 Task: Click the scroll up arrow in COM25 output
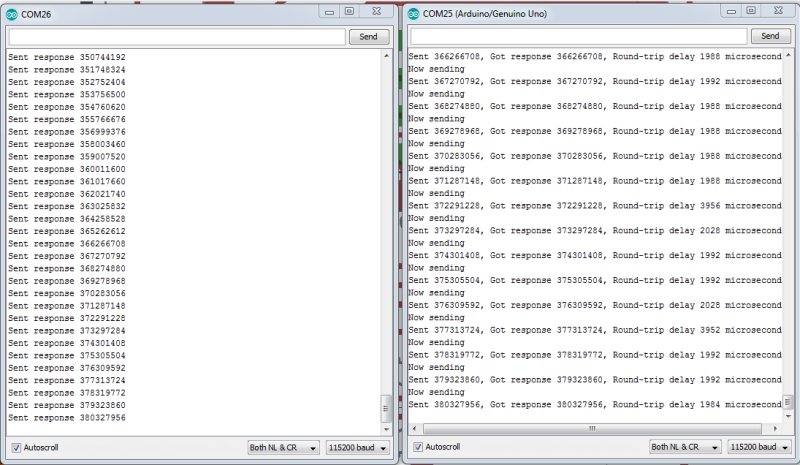[788, 55]
